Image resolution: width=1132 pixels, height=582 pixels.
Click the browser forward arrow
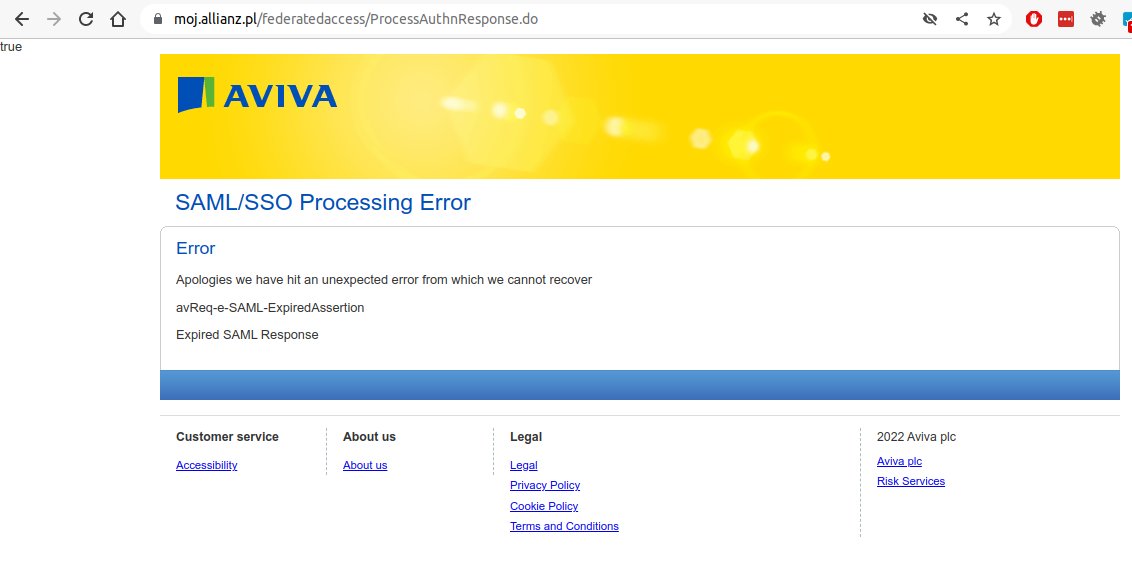point(54,19)
